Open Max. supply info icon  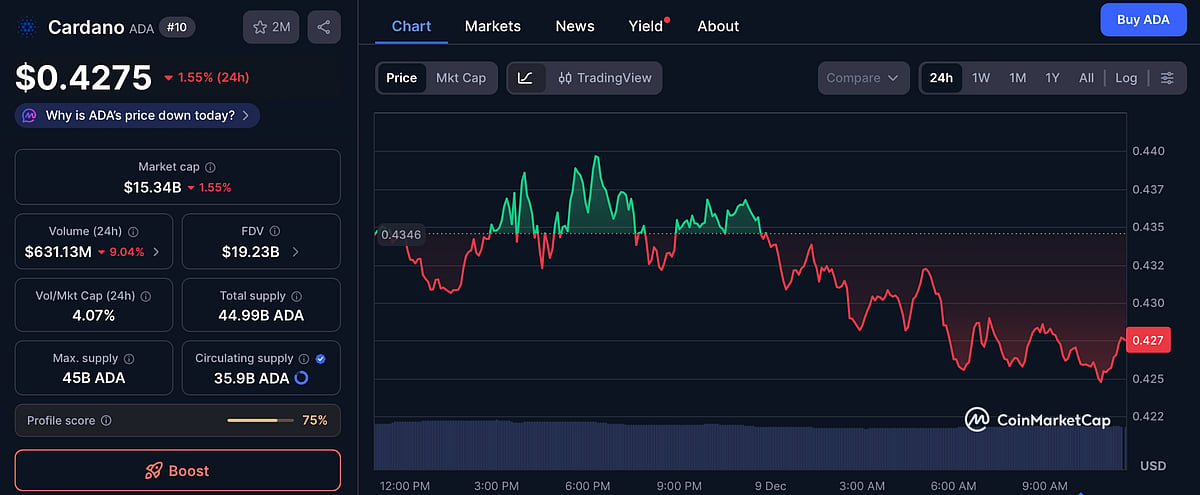coord(129,358)
